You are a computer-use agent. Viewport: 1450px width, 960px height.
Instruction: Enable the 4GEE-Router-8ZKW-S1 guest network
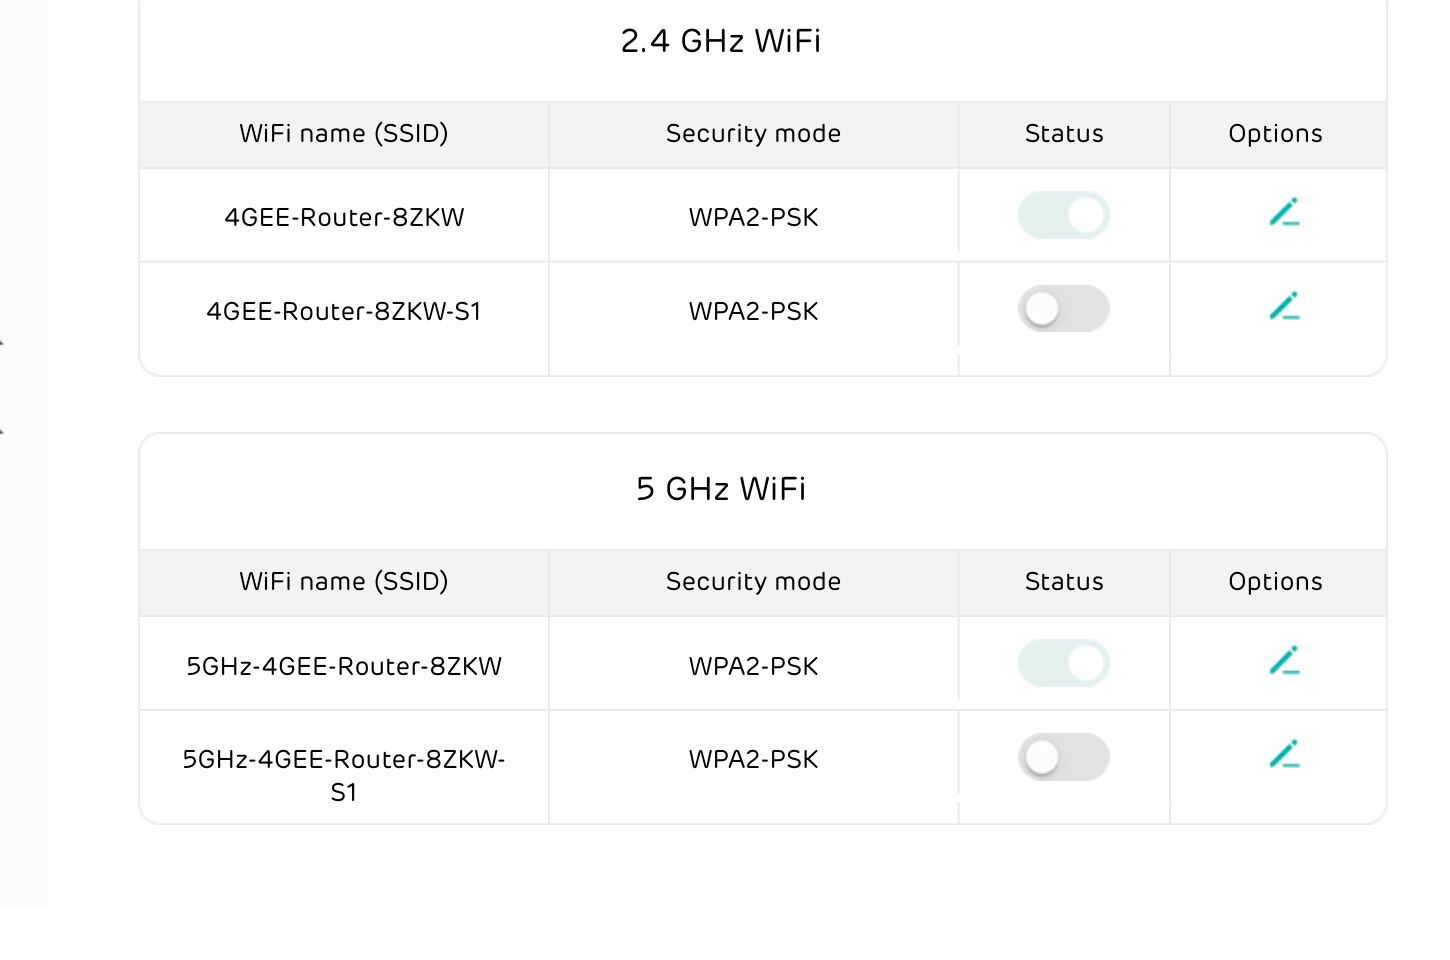[x=1063, y=308]
